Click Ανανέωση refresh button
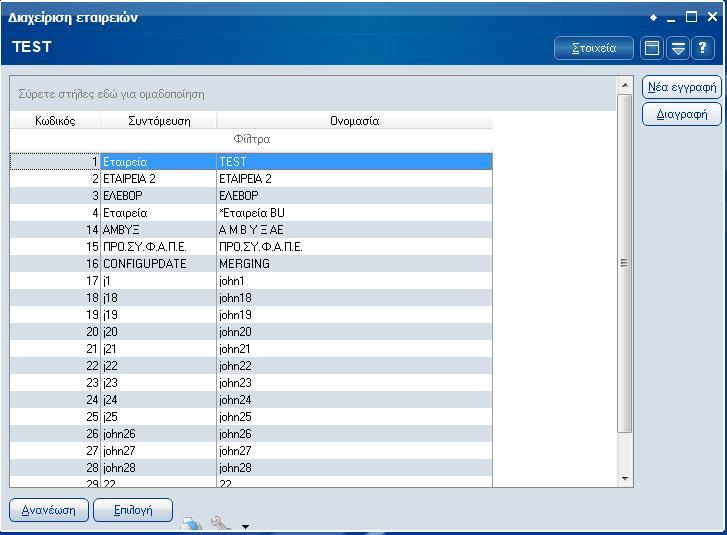Screen dimensions: 727x535 pos(49,510)
